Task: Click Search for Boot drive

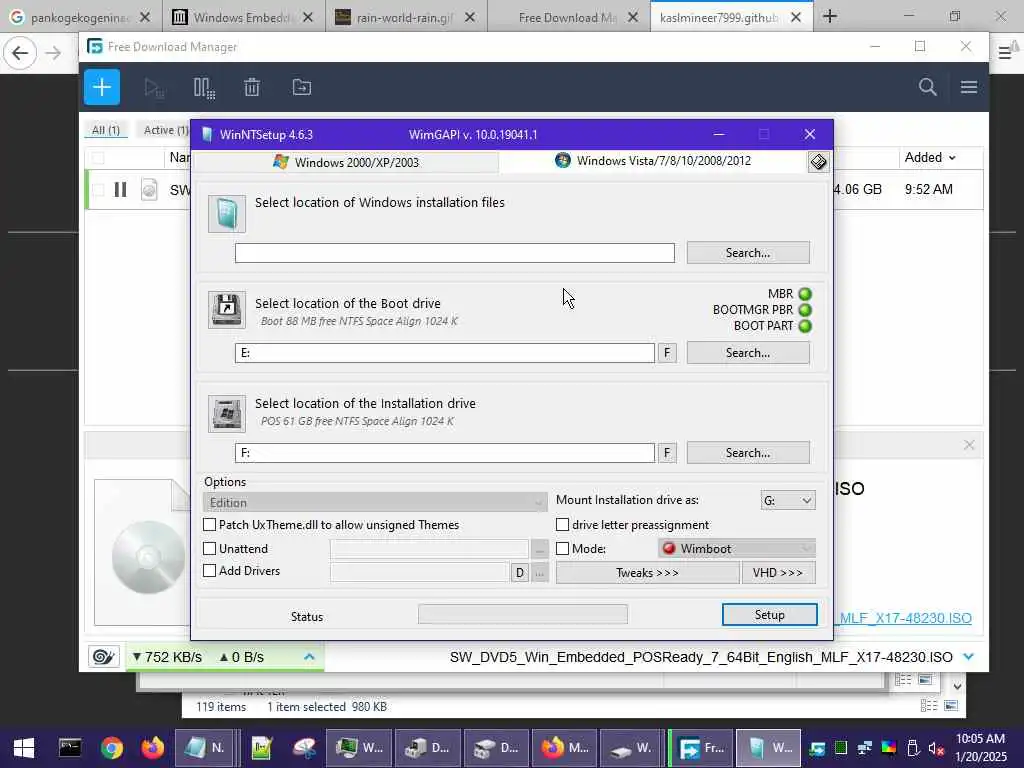Action: [x=748, y=353]
